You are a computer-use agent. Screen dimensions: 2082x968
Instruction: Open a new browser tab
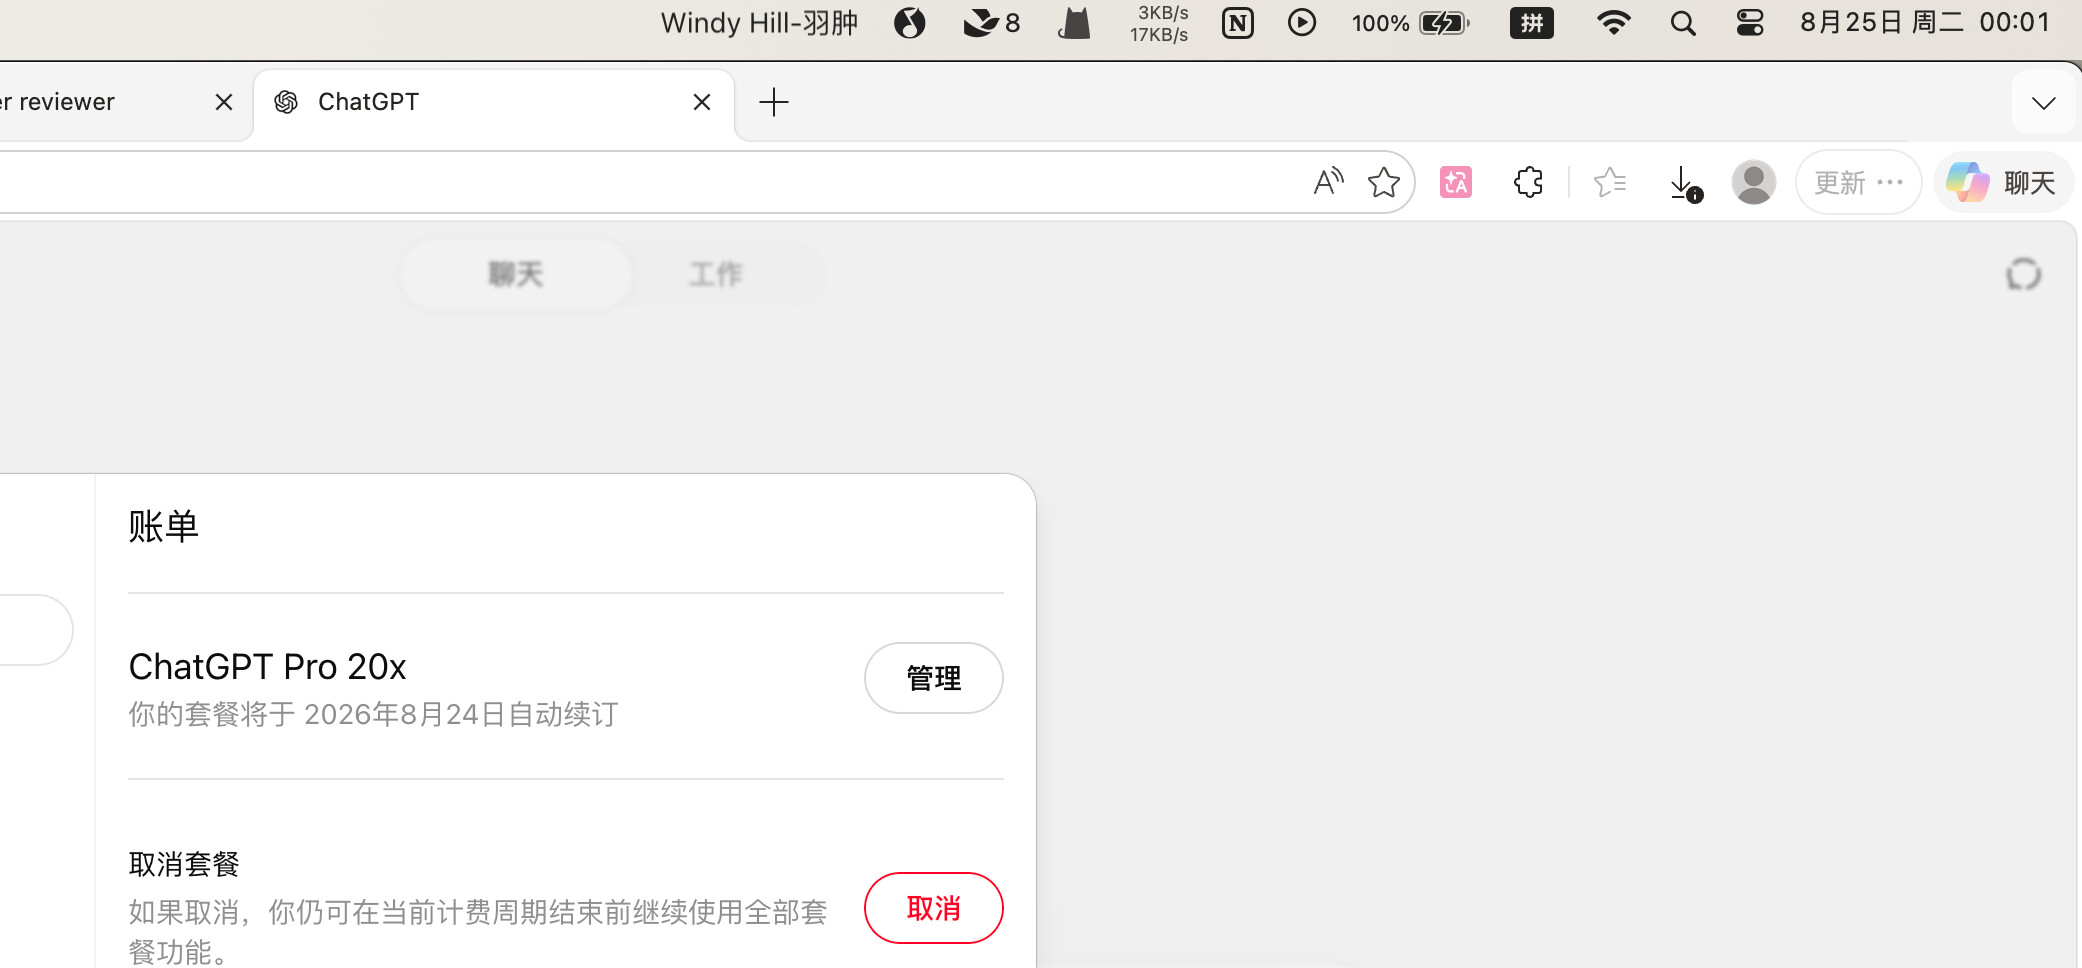[774, 102]
